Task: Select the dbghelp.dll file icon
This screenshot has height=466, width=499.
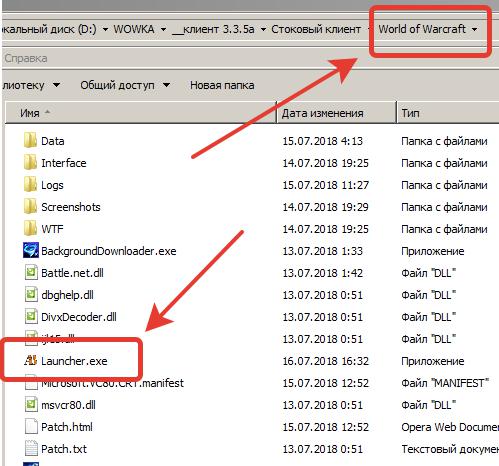Action: 31,294
